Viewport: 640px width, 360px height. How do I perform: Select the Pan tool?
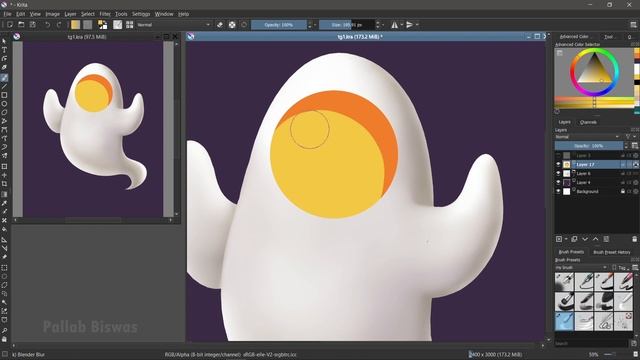pos(4,339)
